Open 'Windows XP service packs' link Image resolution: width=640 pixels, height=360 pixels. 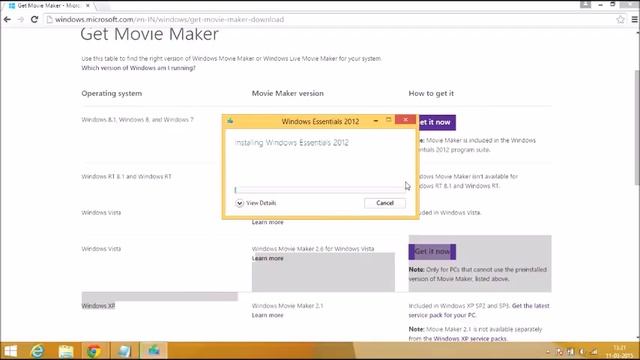point(470,338)
